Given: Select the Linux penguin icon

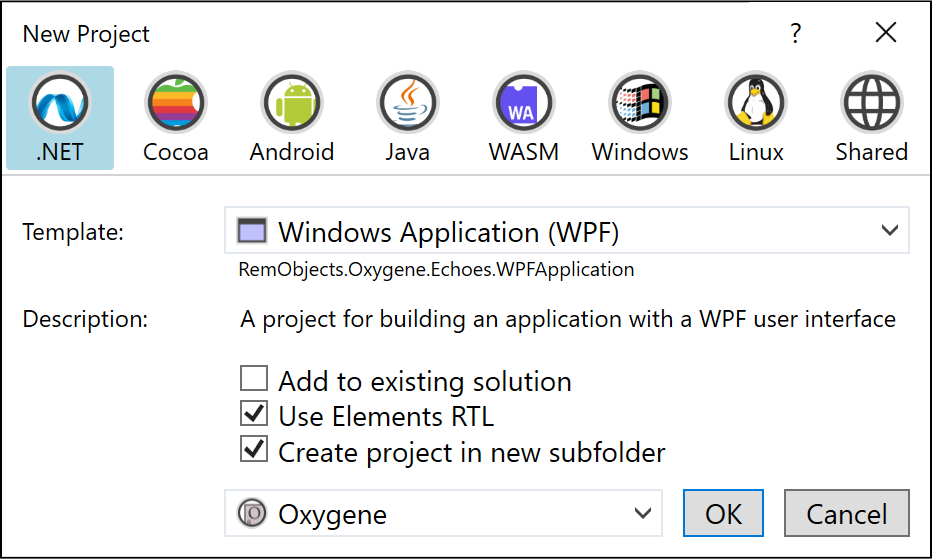Looking at the screenshot, I should pyautogui.click(x=755, y=103).
